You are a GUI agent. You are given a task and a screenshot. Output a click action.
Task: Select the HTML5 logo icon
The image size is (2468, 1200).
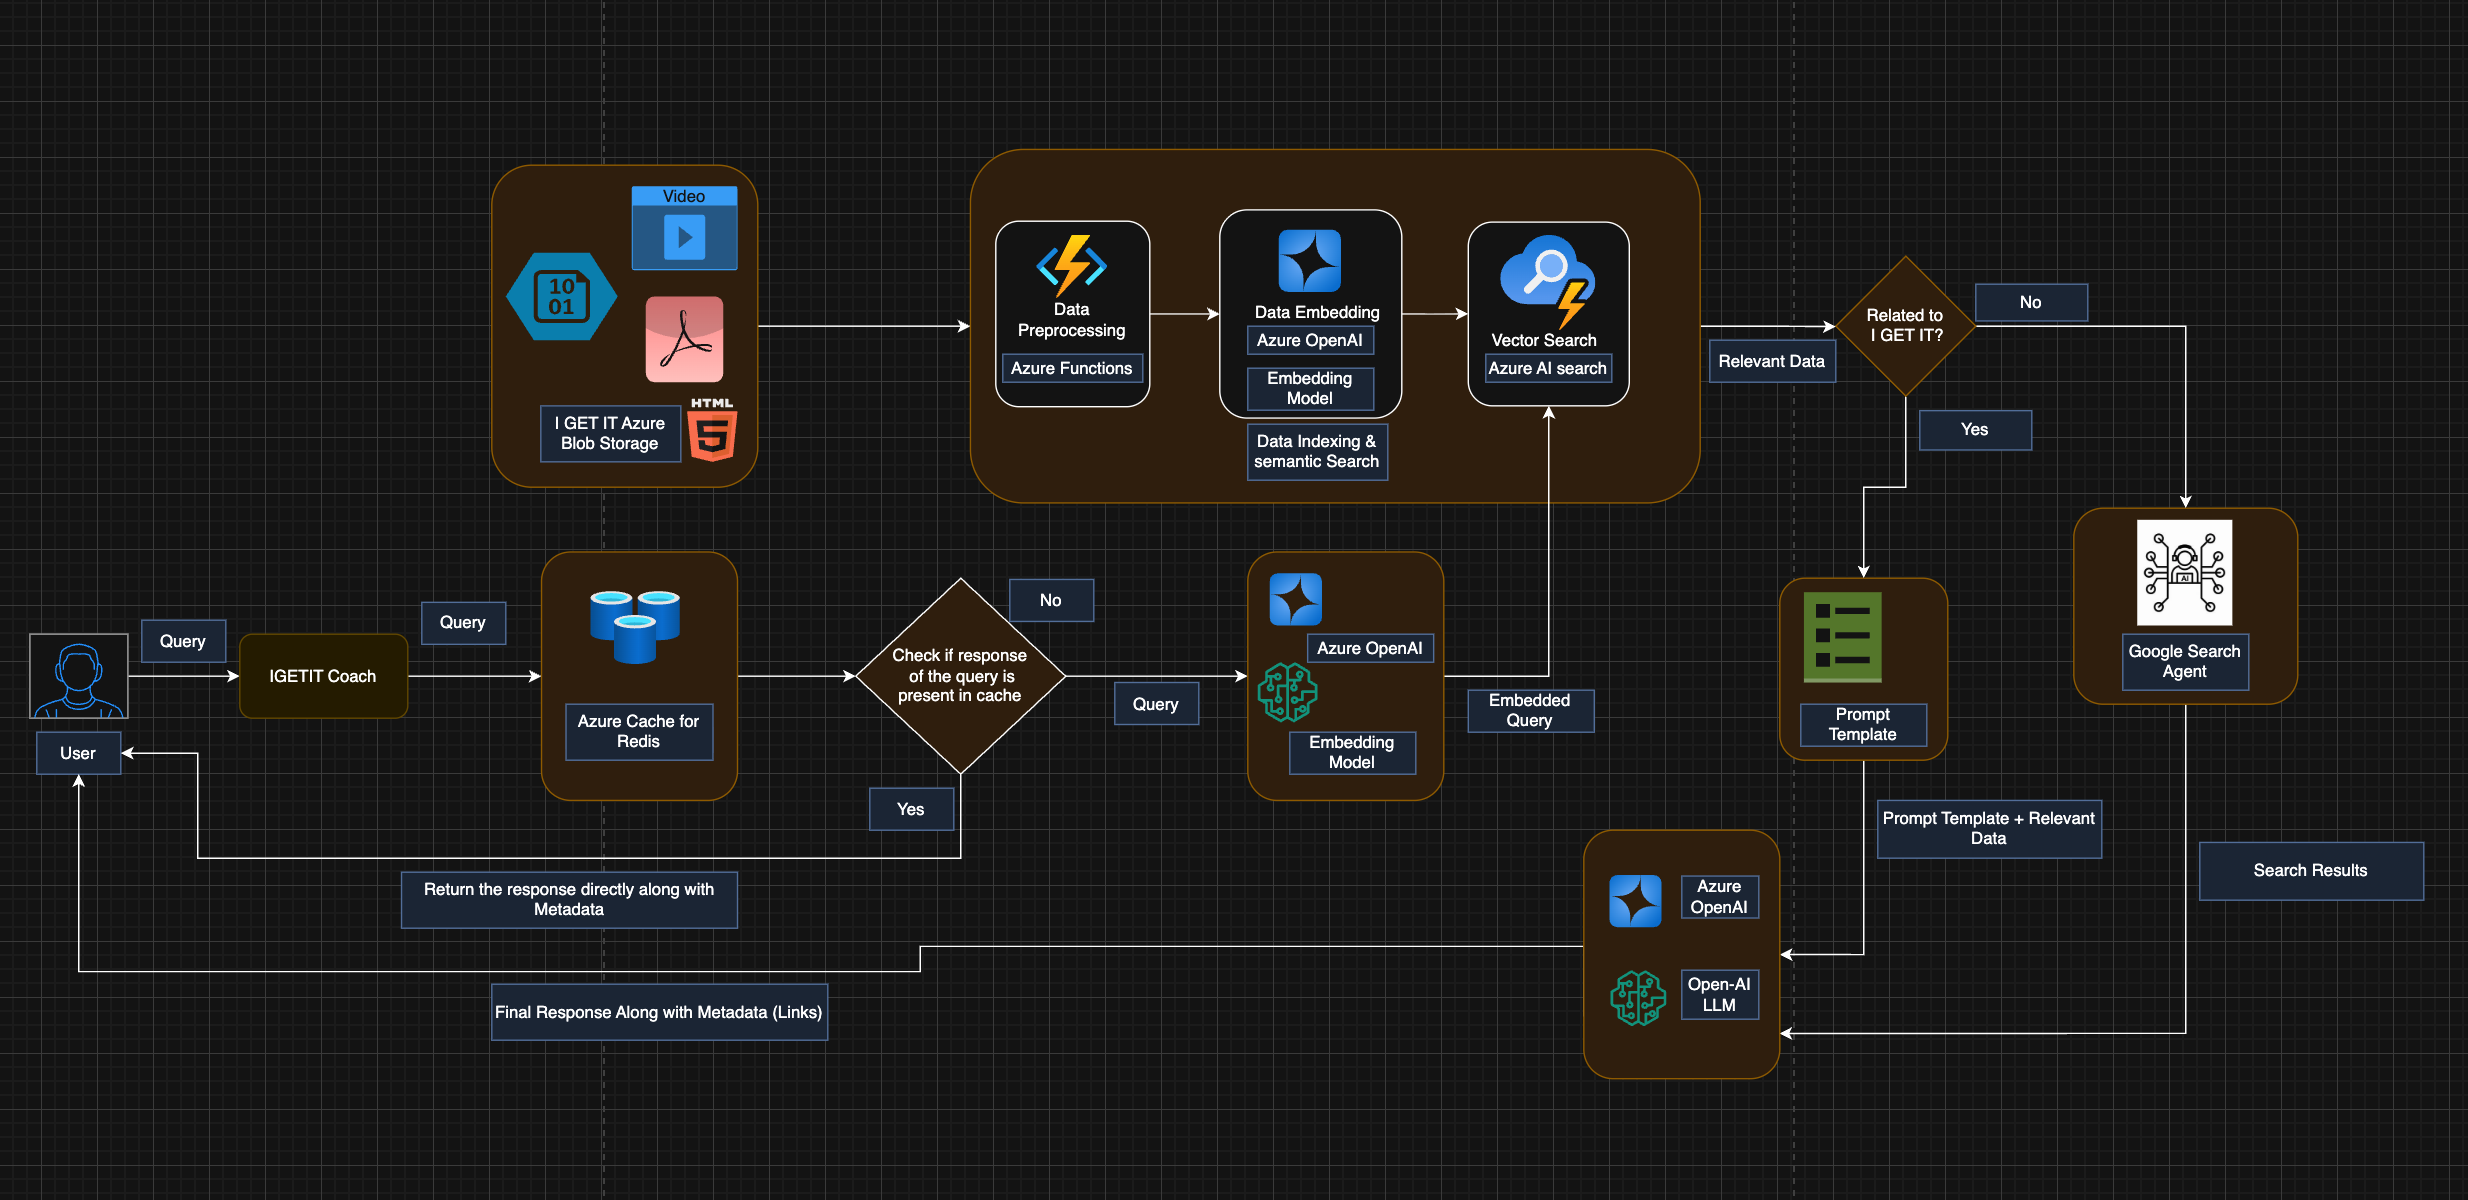tap(712, 430)
